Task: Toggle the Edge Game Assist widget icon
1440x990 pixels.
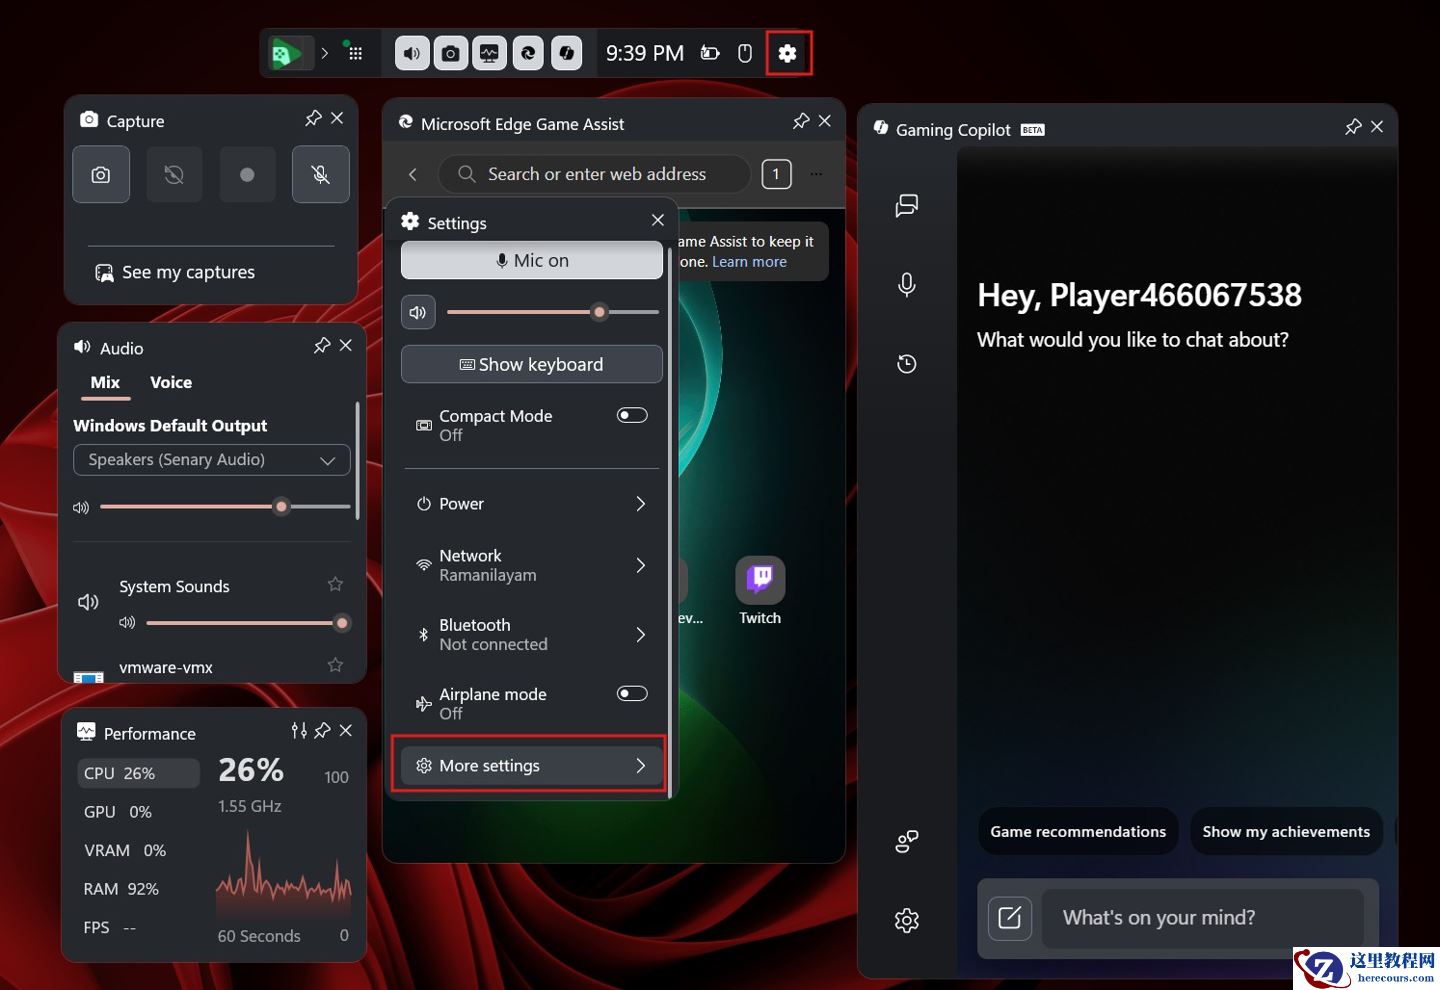Action: pyautogui.click(x=528, y=53)
